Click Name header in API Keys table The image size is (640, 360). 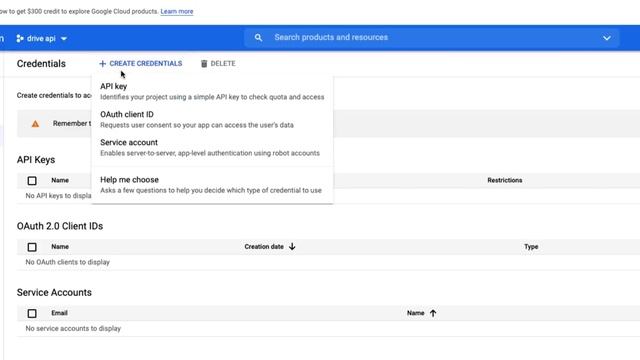(x=60, y=180)
